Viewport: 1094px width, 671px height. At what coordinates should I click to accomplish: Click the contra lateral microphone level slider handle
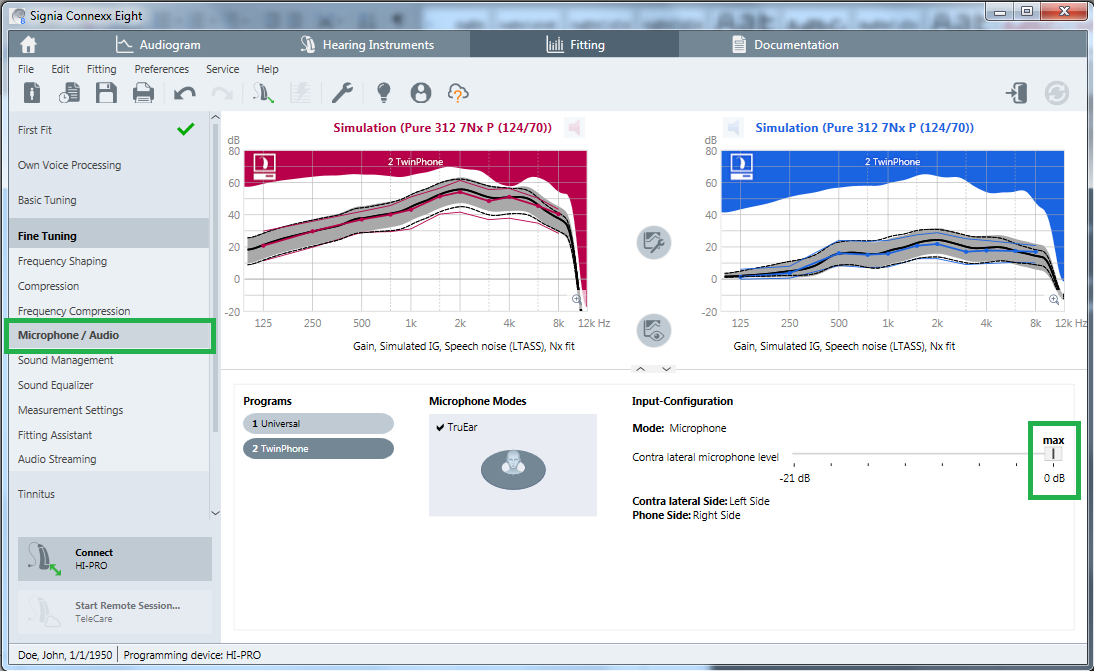[1053, 454]
